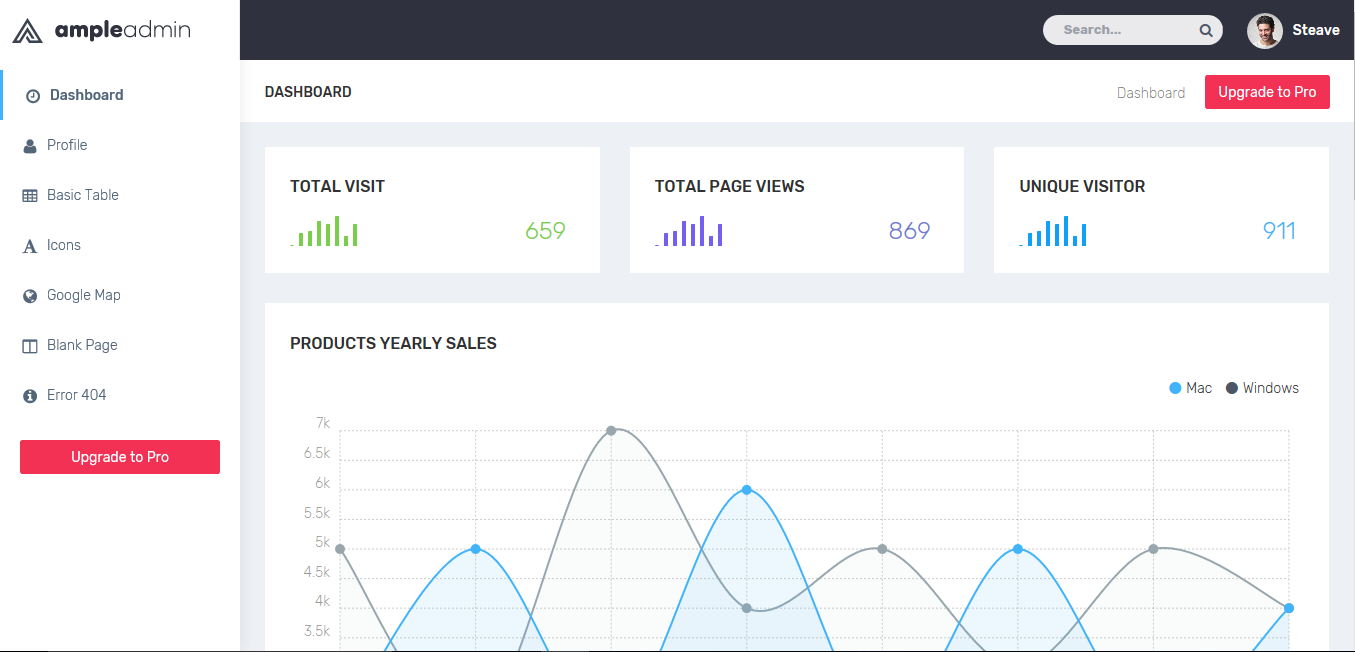Click the Mac legend label

click(x=1199, y=388)
